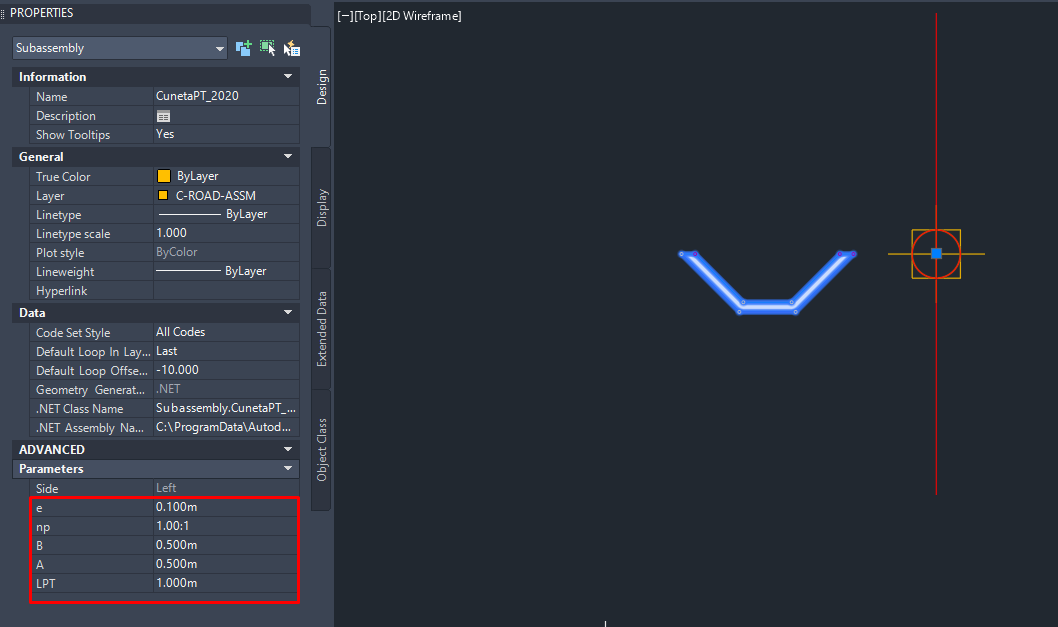Edit parameter e value 0.100m

click(x=226, y=507)
